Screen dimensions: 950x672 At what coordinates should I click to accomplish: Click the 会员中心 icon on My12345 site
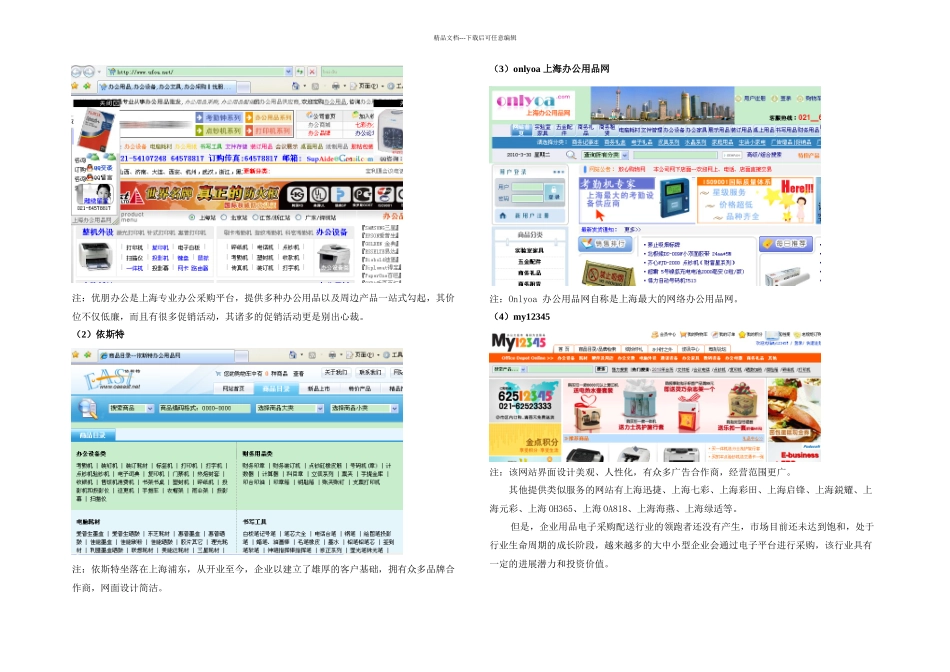[654, 334]
